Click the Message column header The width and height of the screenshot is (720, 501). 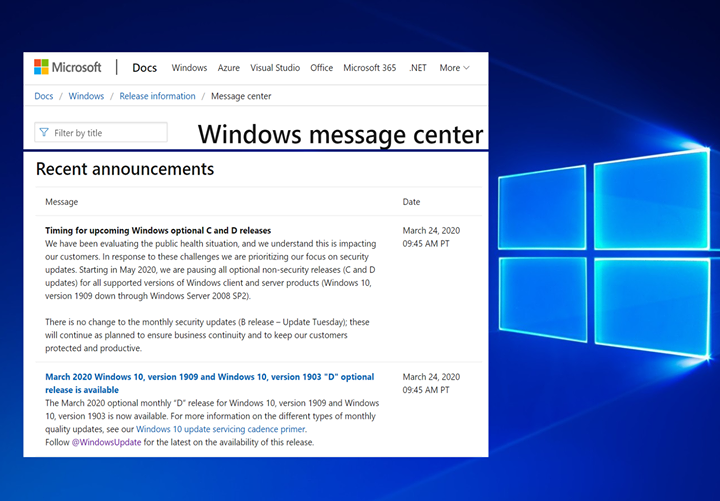(62, 202)
